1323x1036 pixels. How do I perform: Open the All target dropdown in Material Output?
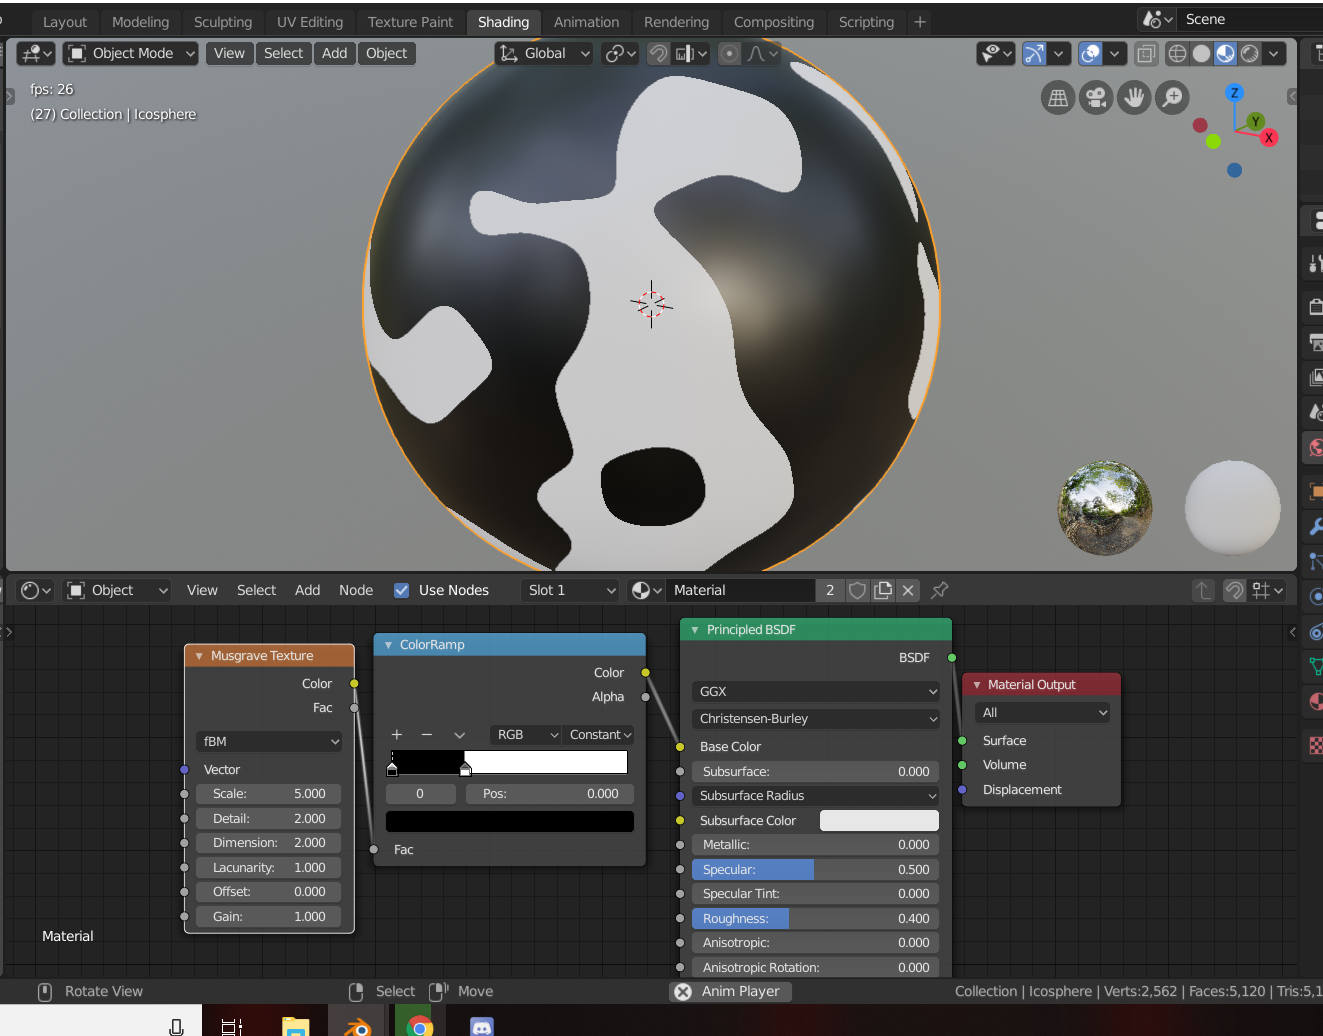[x=1043, y=712]
